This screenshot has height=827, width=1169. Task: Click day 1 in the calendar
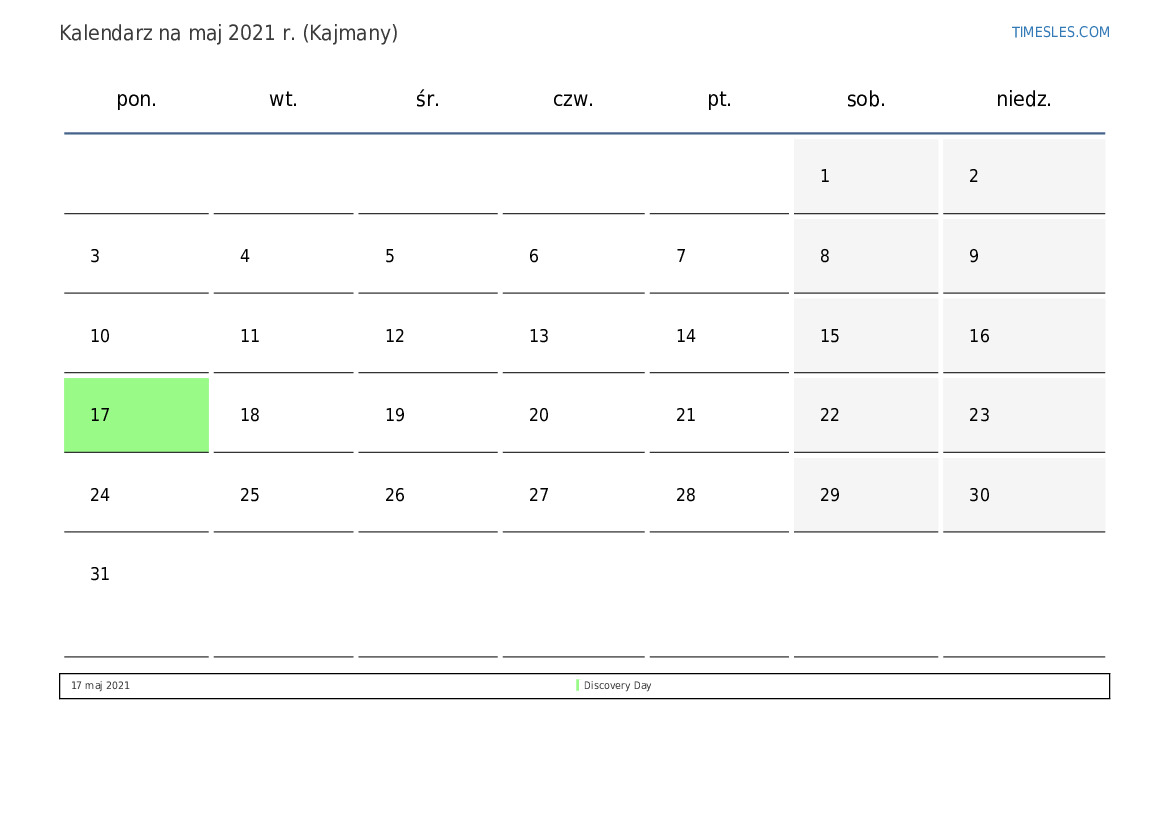pos(866,176)
